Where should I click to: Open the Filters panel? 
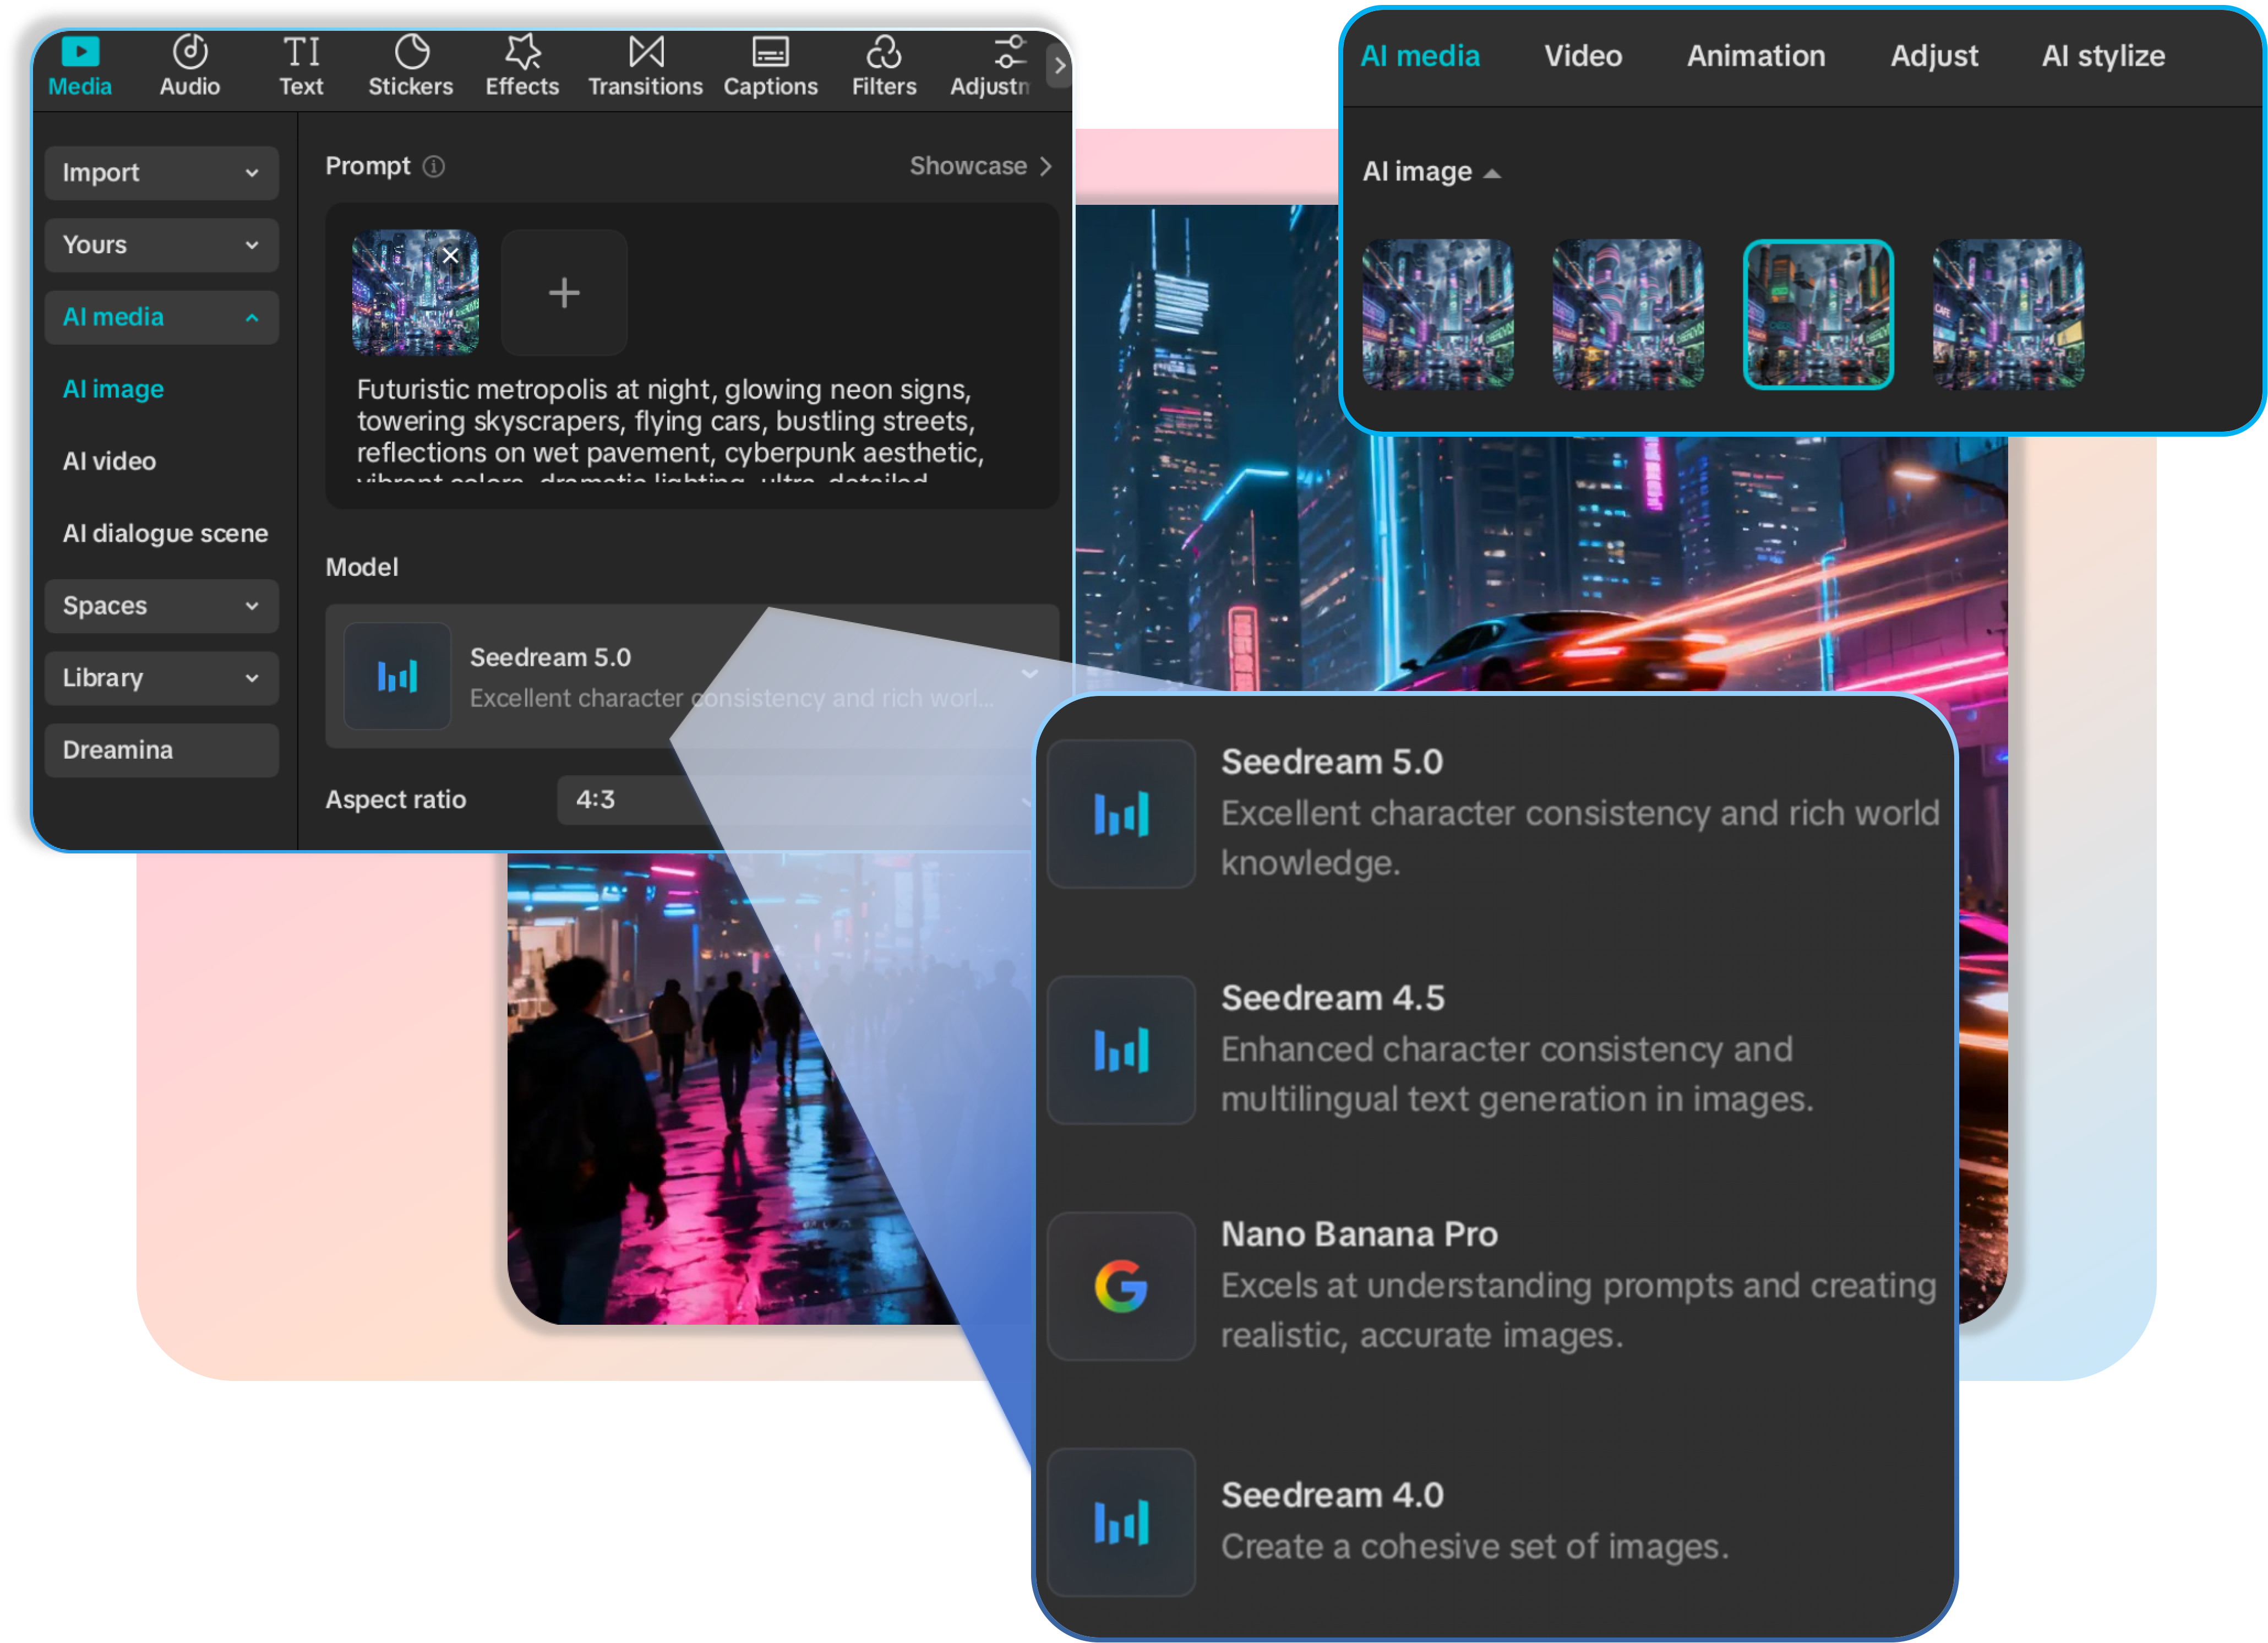point(884,64)
